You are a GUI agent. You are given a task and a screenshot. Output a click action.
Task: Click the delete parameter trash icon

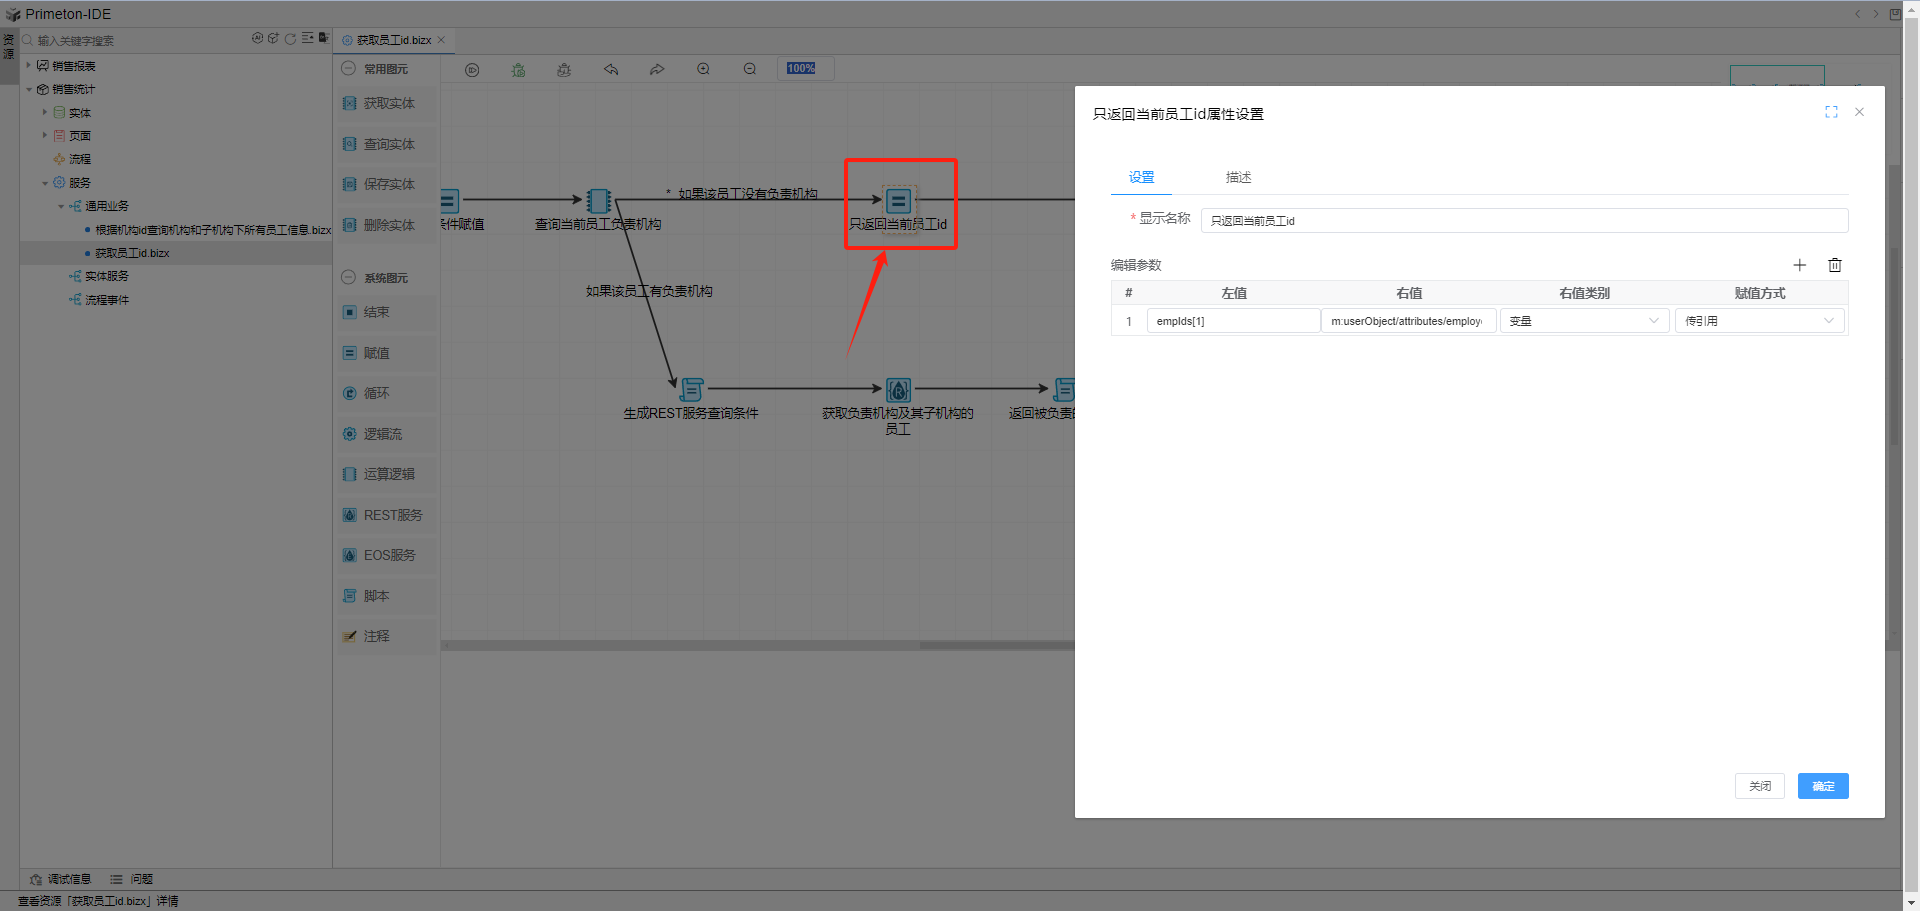point(1835,265)
